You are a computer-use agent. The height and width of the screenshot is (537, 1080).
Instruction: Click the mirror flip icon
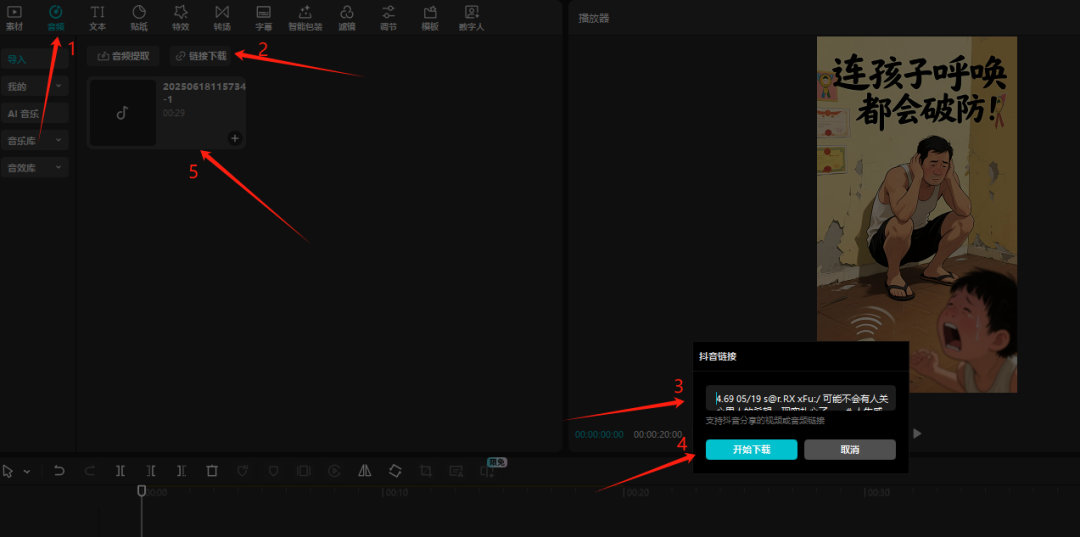coord(365,471)
